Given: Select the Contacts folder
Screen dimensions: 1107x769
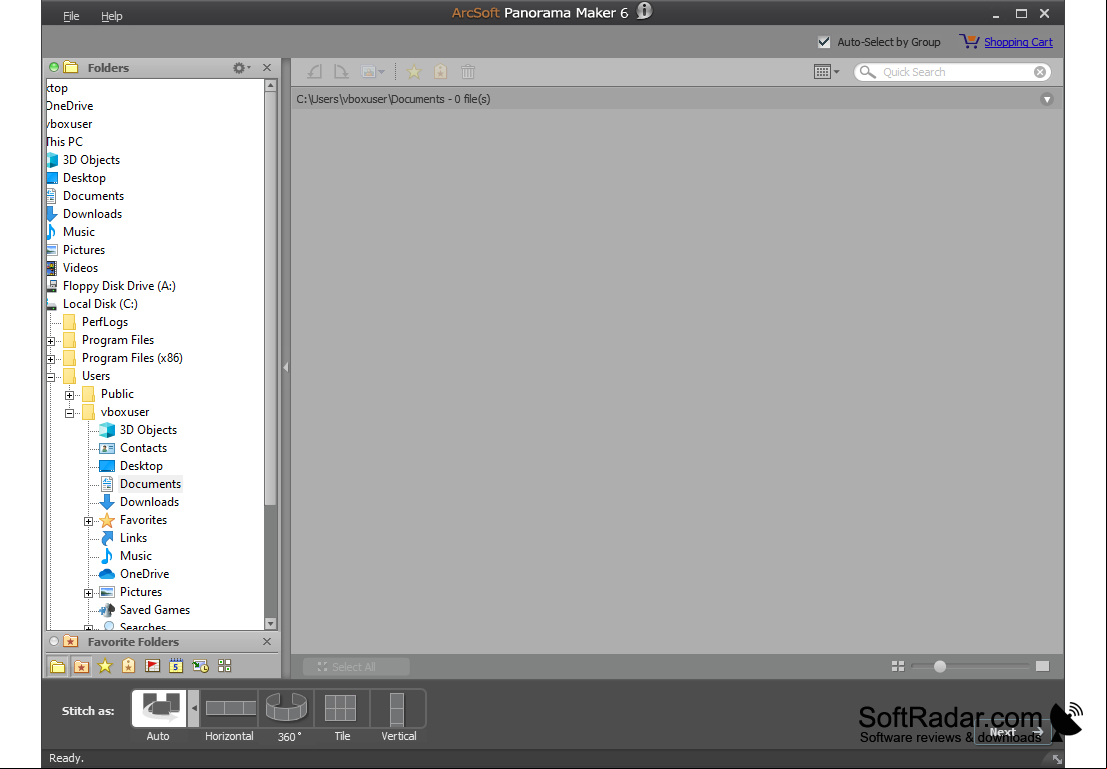Looking at the screenshot, I should point(143,448).
